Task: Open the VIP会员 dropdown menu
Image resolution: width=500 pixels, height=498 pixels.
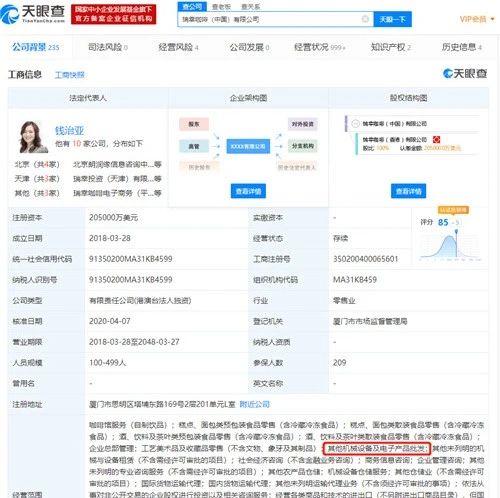Action: (477, 19)
